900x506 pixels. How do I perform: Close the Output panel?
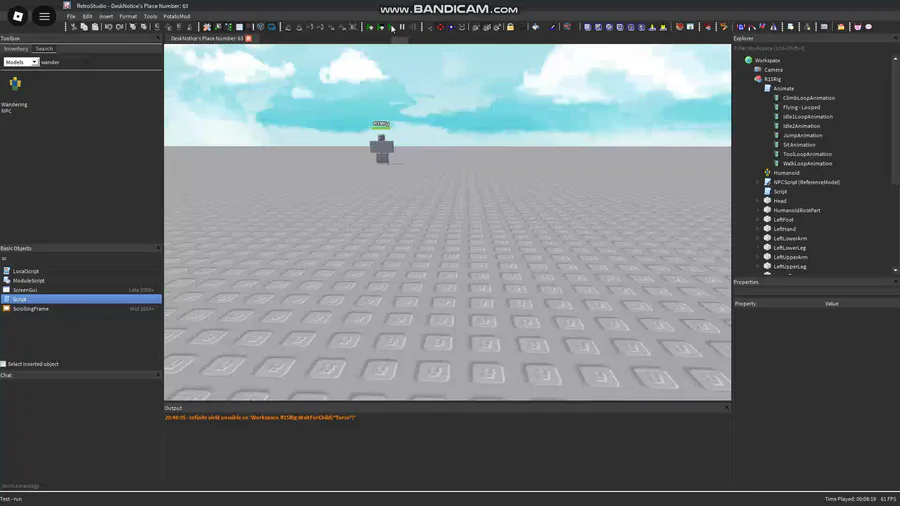(727, 408)
